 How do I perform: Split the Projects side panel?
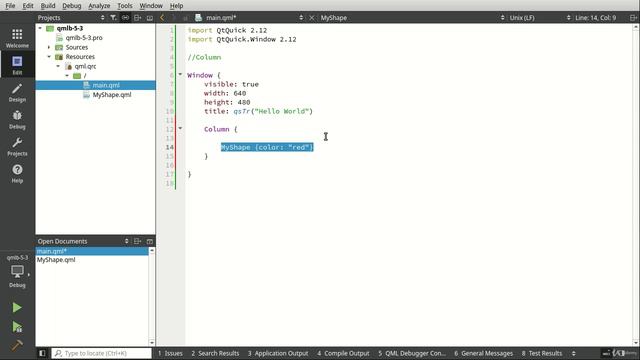pyautogui.click(x=138, y=18)
